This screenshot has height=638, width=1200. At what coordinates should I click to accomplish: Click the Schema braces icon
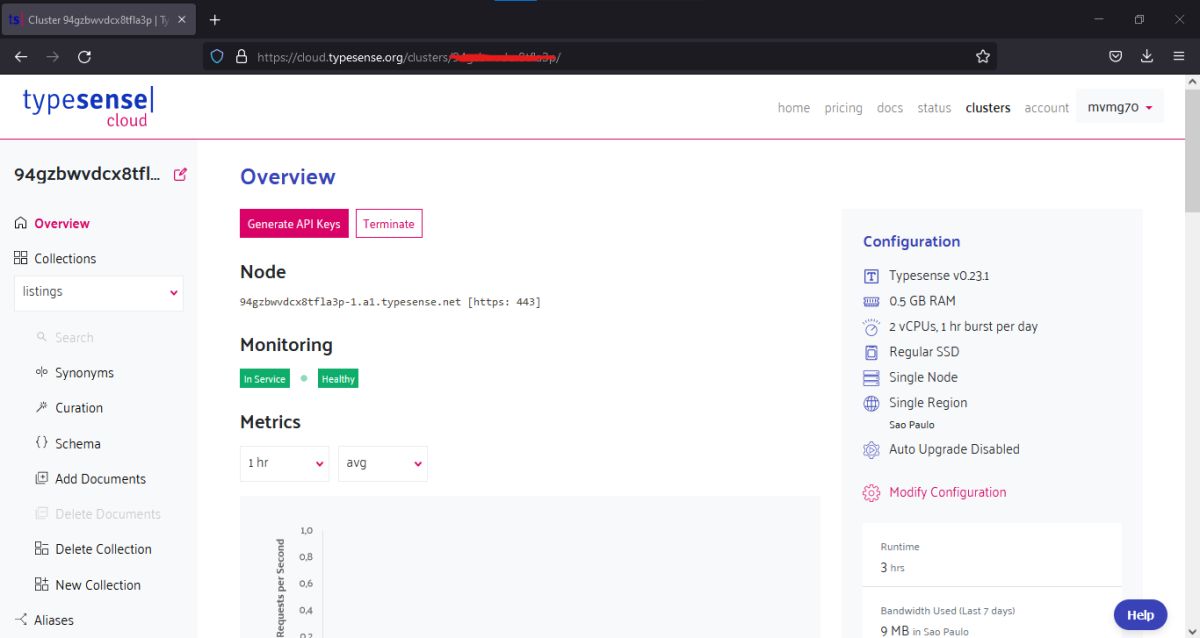42,442
